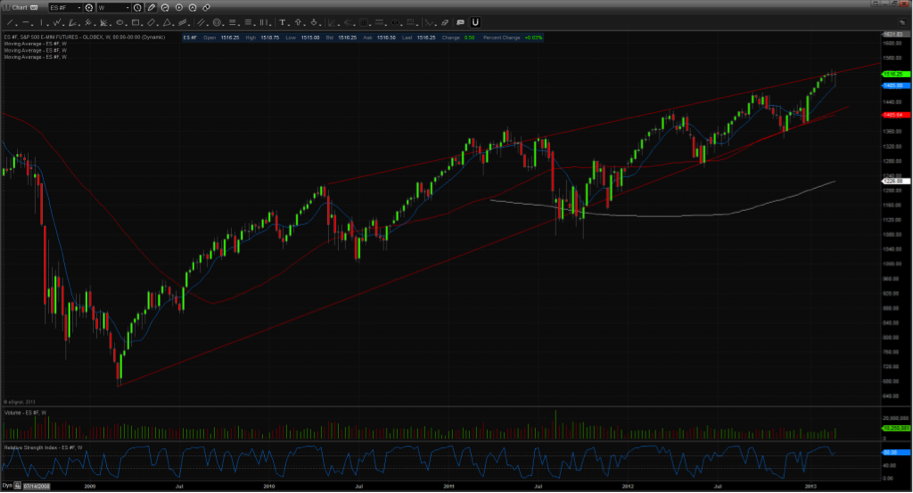Pick the ellipse drawing tool
The height and width of the screenshot is (493, 913).
pyautogui.click(x=120, y=23)
